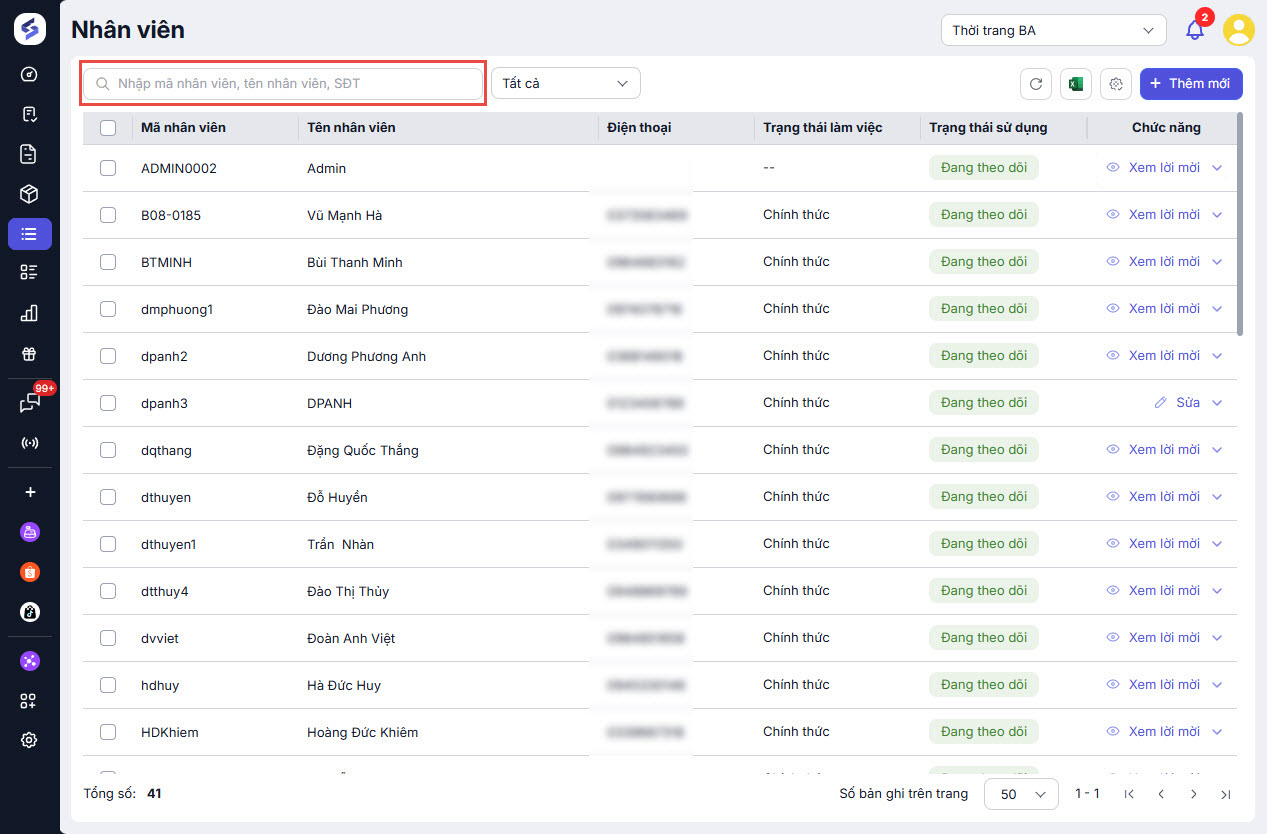Screen dimensions: 1267x834
Task: Click the refresh icon in toolbar
Action: (x=1036, y=84)
